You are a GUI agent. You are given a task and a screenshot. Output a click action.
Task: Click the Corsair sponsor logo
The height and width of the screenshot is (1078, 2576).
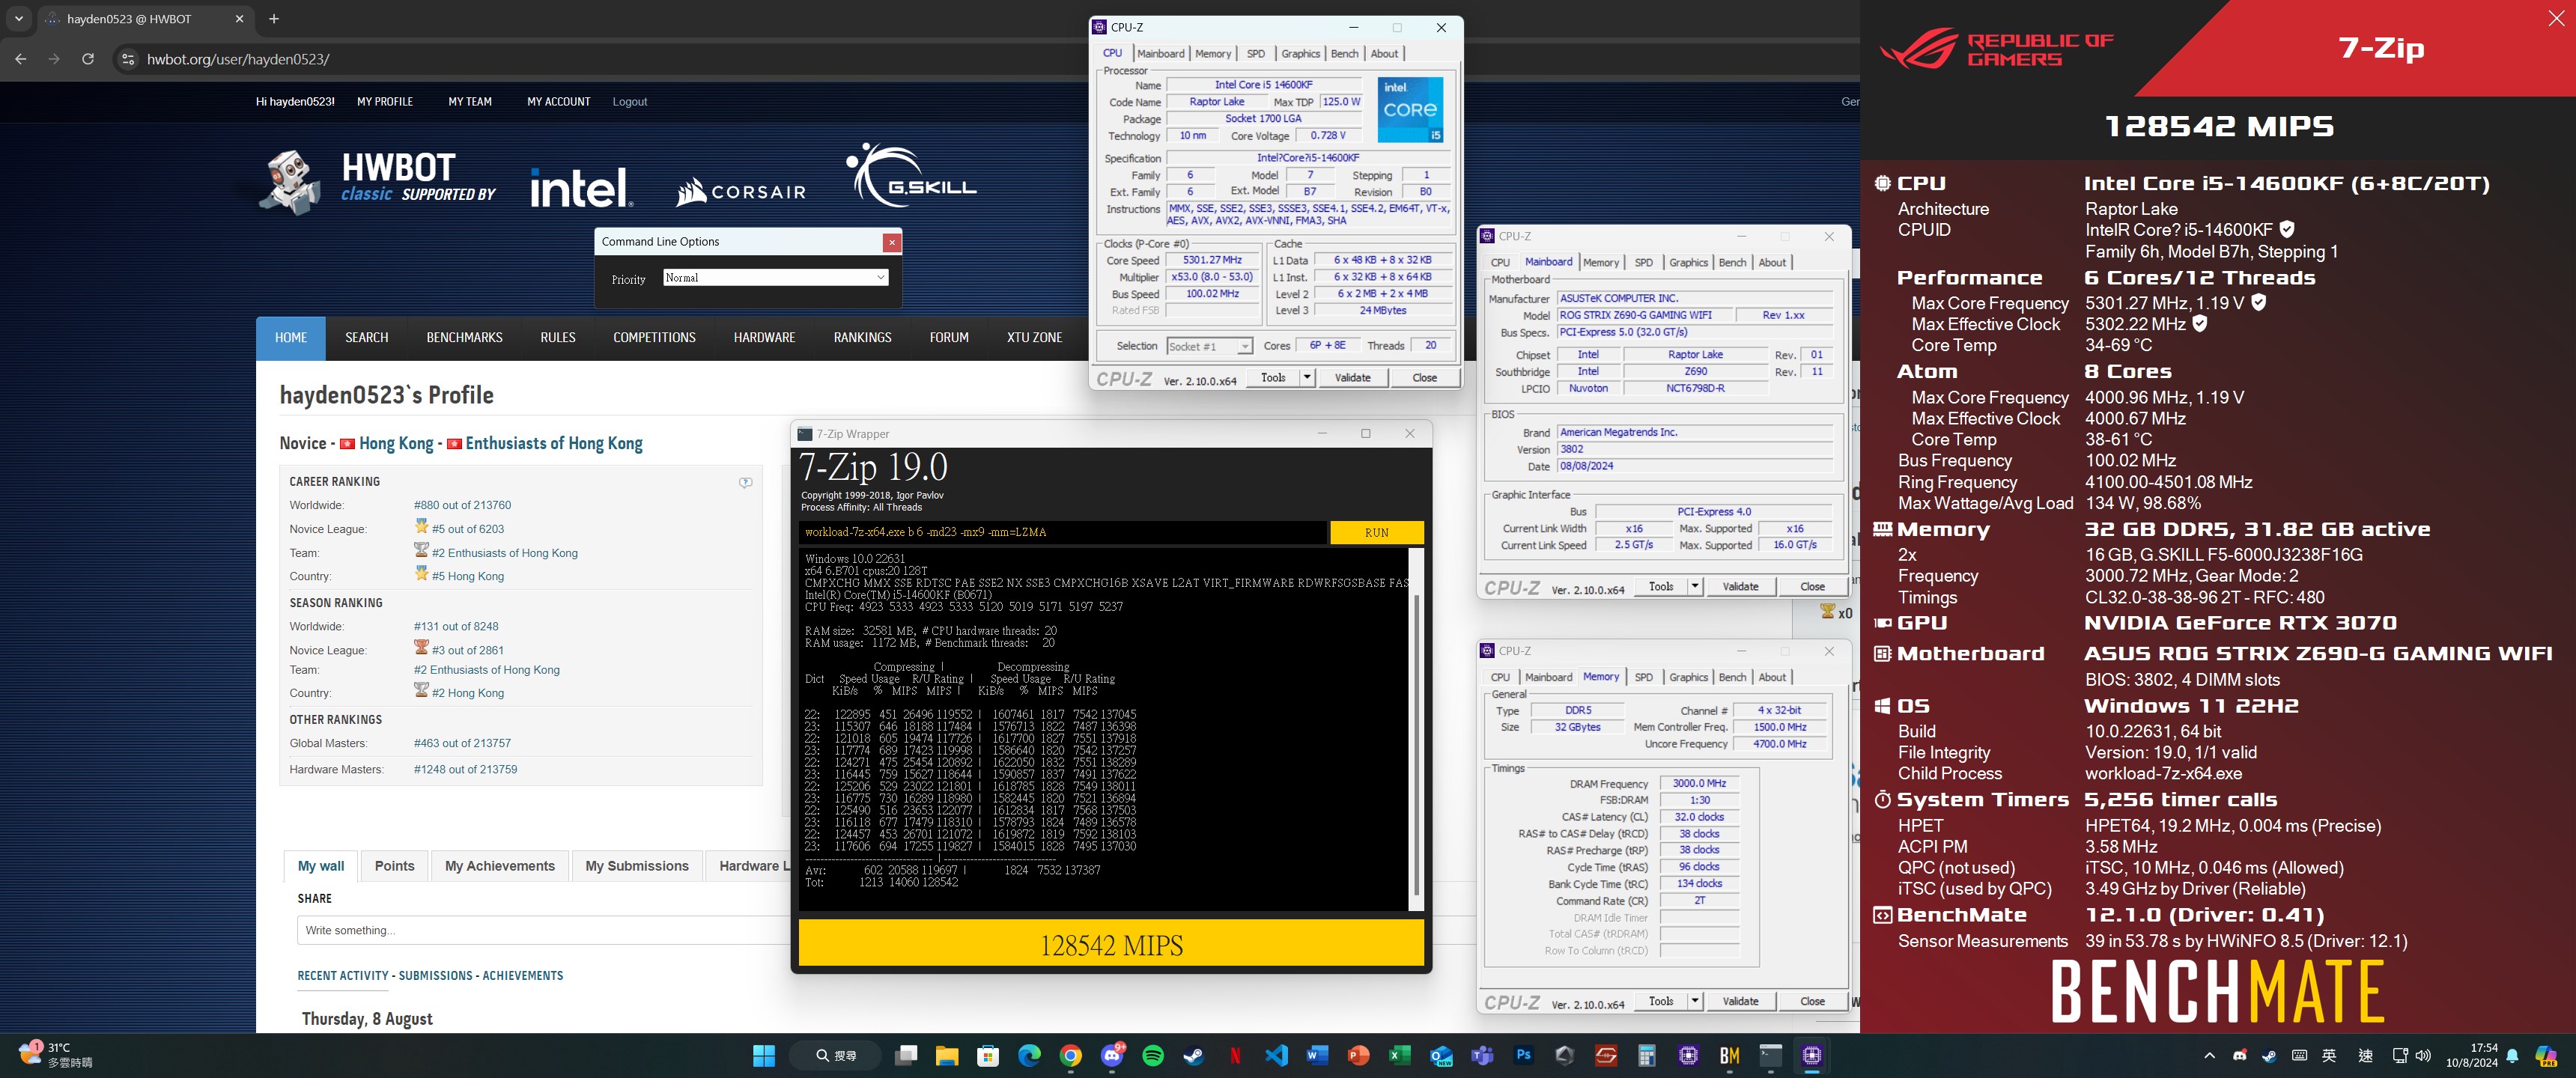[741, 191]
